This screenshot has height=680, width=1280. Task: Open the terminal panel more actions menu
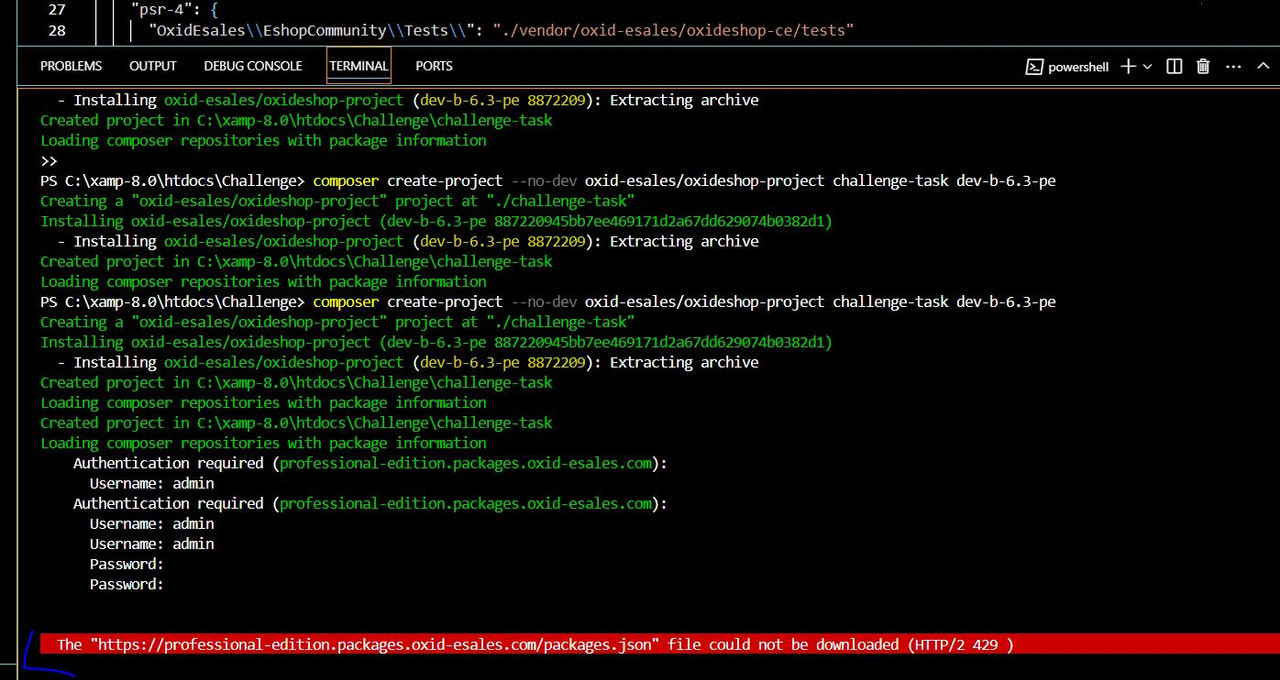(x=1233, y=66)
